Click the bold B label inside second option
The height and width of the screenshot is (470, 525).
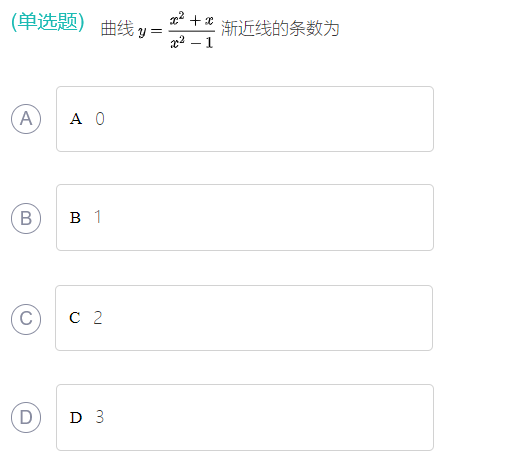point(75,218)
